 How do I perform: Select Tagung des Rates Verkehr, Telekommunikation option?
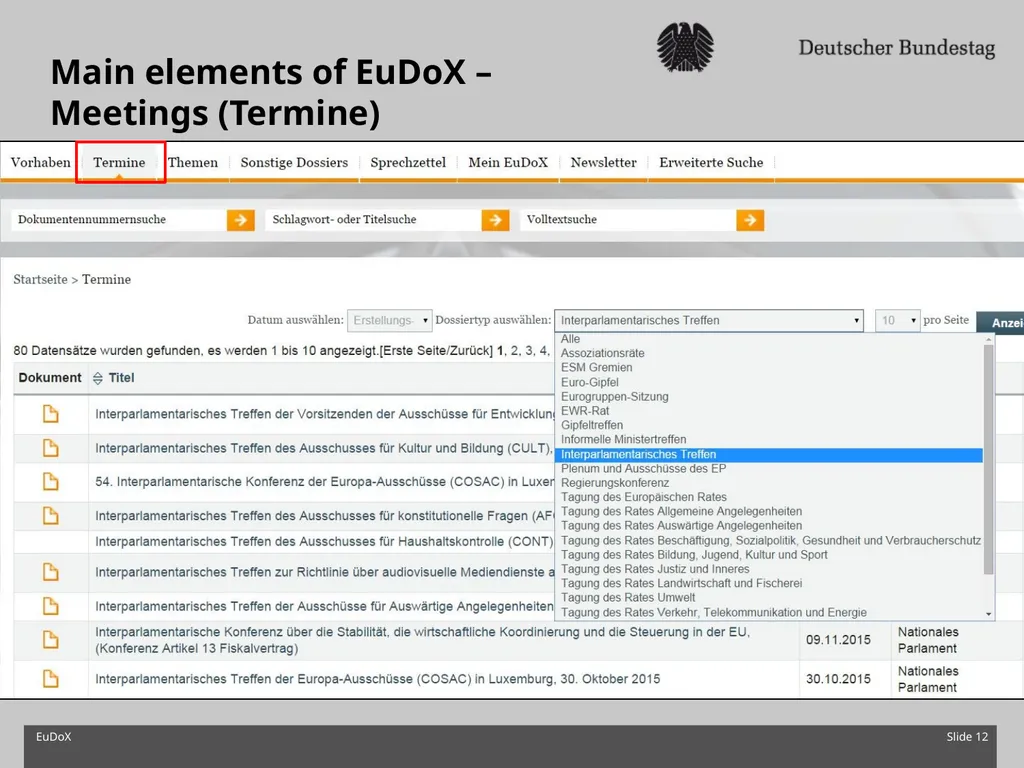coord(769,613)
